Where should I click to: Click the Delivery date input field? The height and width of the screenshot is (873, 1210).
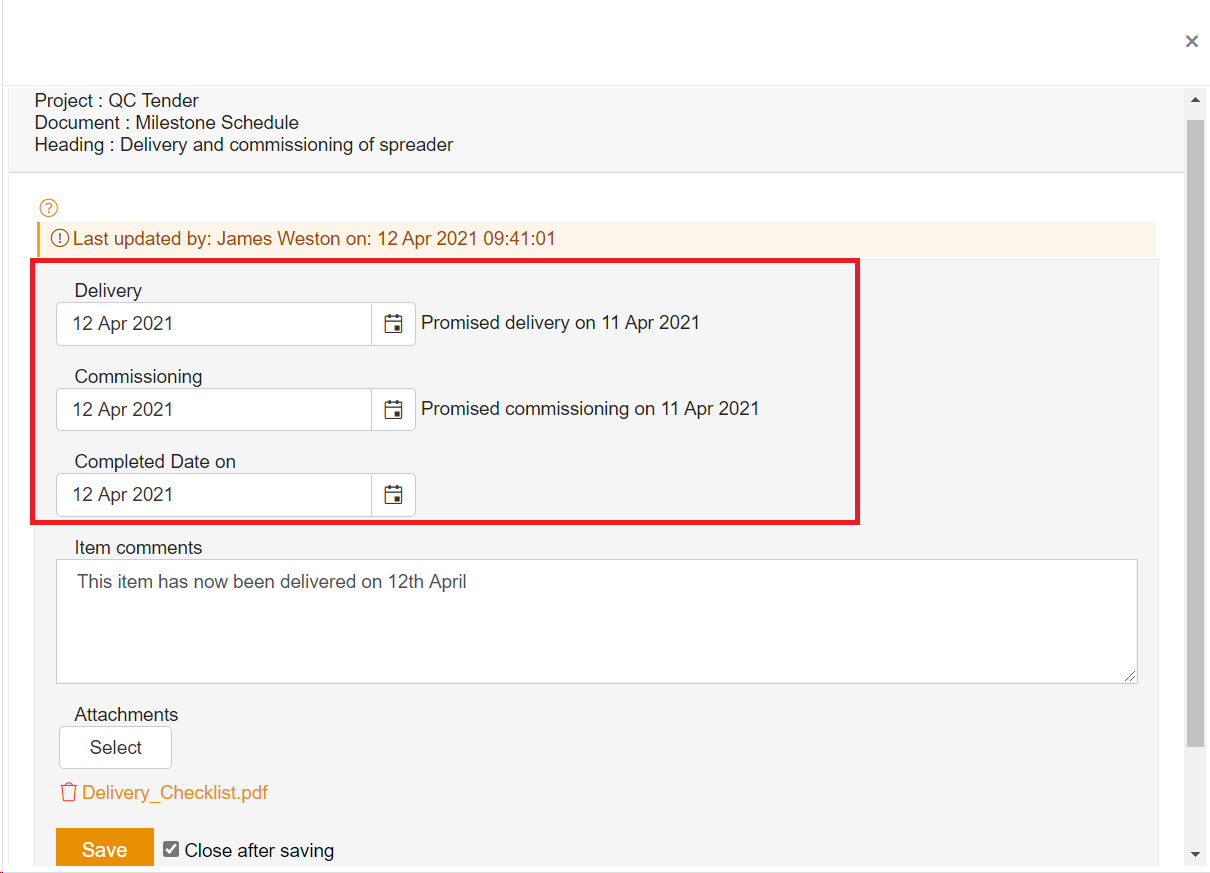click(214, 324)
